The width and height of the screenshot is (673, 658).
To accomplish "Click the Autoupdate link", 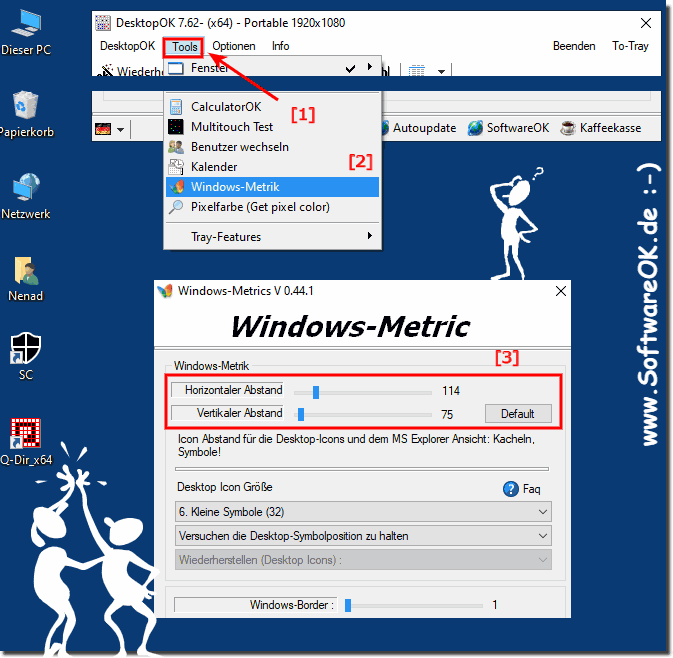I will 424,128.
